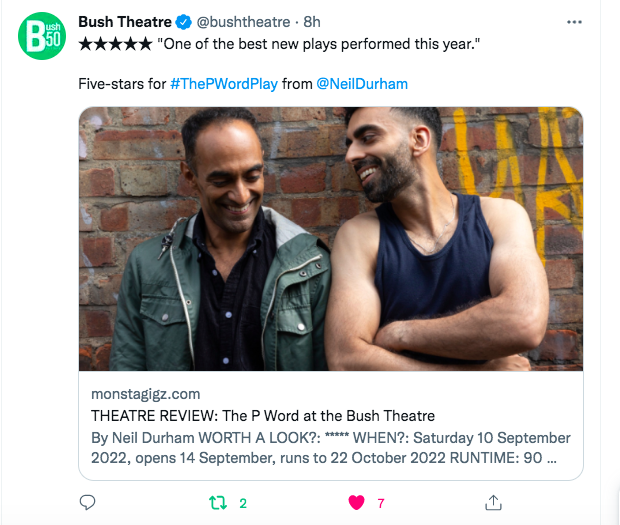Open the @bushtheatre handle link
Image resolution: width=620 pixels, height=525 pixels.
coord(244,21)
